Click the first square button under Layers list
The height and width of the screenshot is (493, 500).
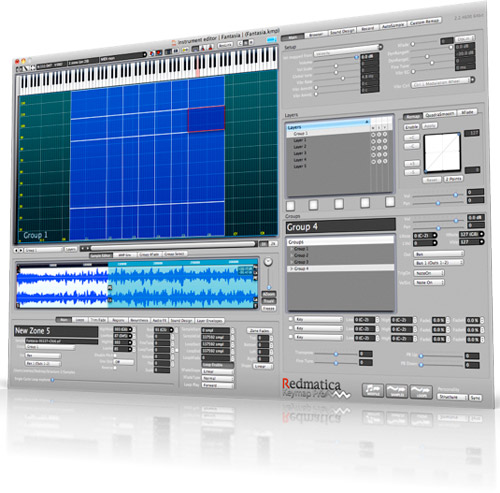(291, 205)
